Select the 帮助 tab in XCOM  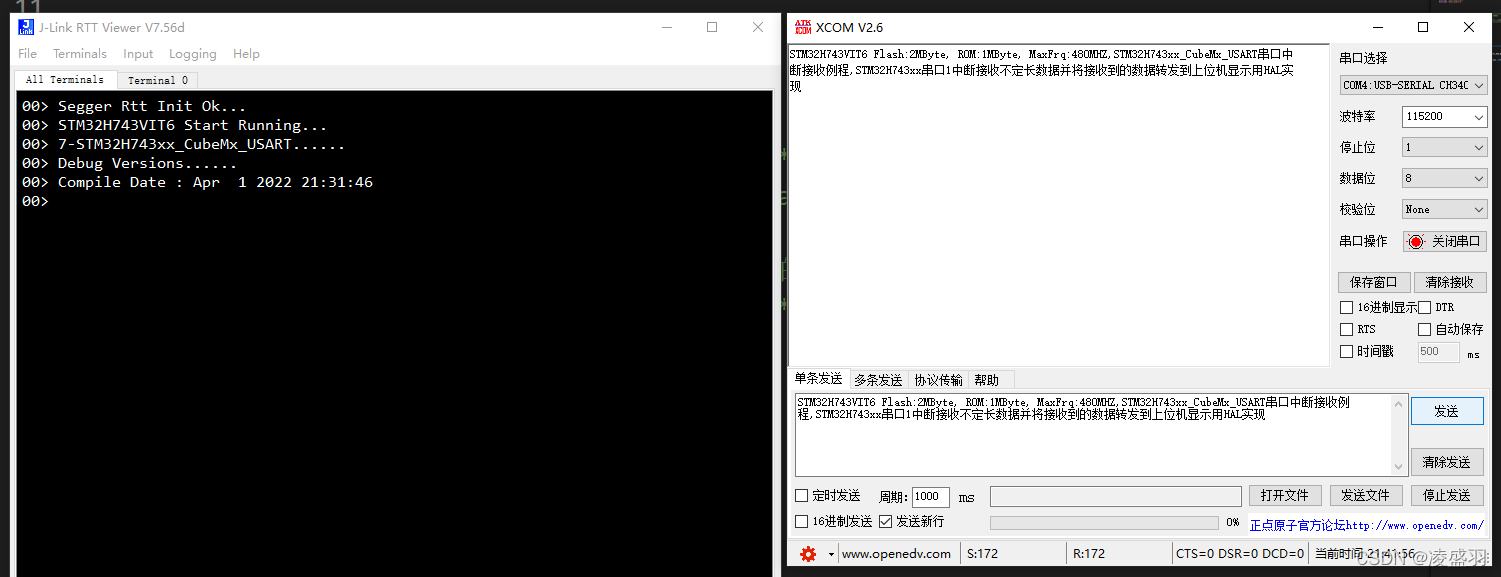[987, 380]
